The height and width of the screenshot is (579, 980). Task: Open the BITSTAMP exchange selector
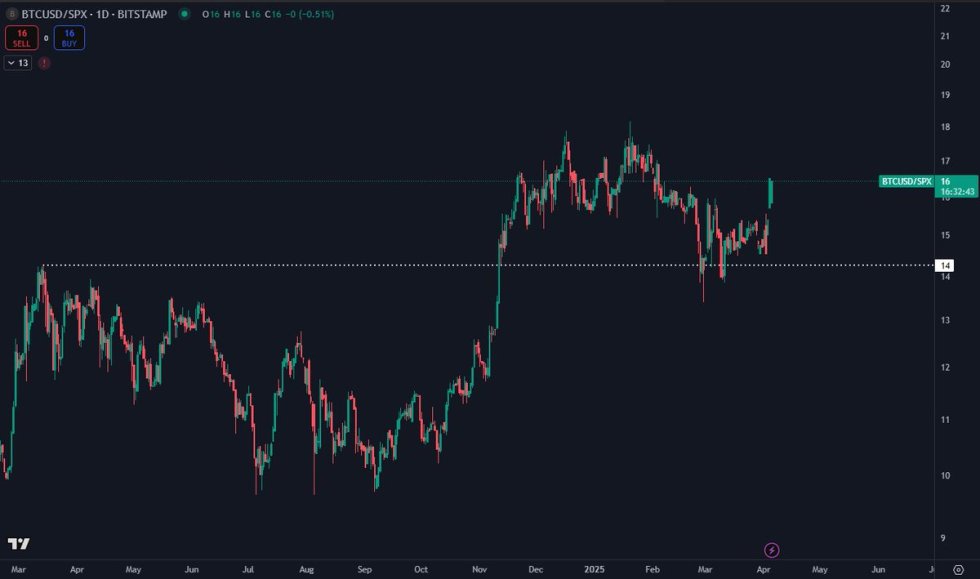(x=141, y=13)
